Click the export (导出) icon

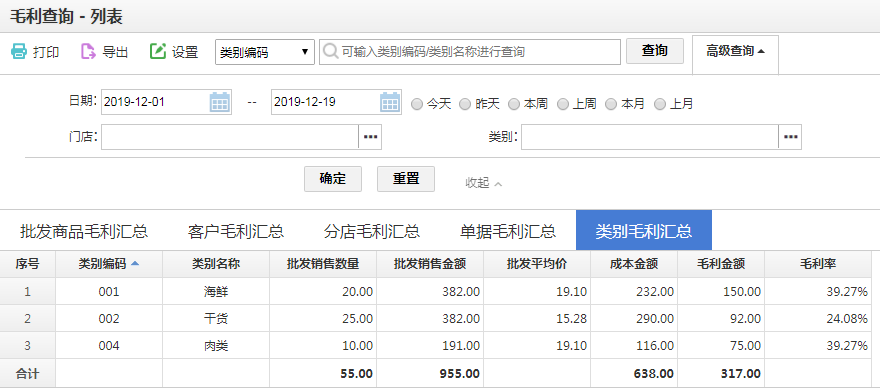point(88,51)
